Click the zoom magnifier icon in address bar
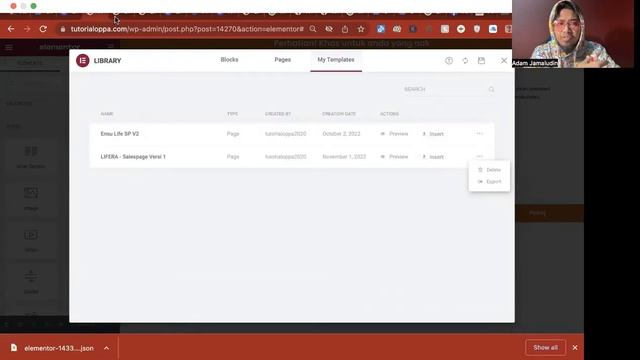The height and width of the screenshot is (360, 640). coord(313,29)
